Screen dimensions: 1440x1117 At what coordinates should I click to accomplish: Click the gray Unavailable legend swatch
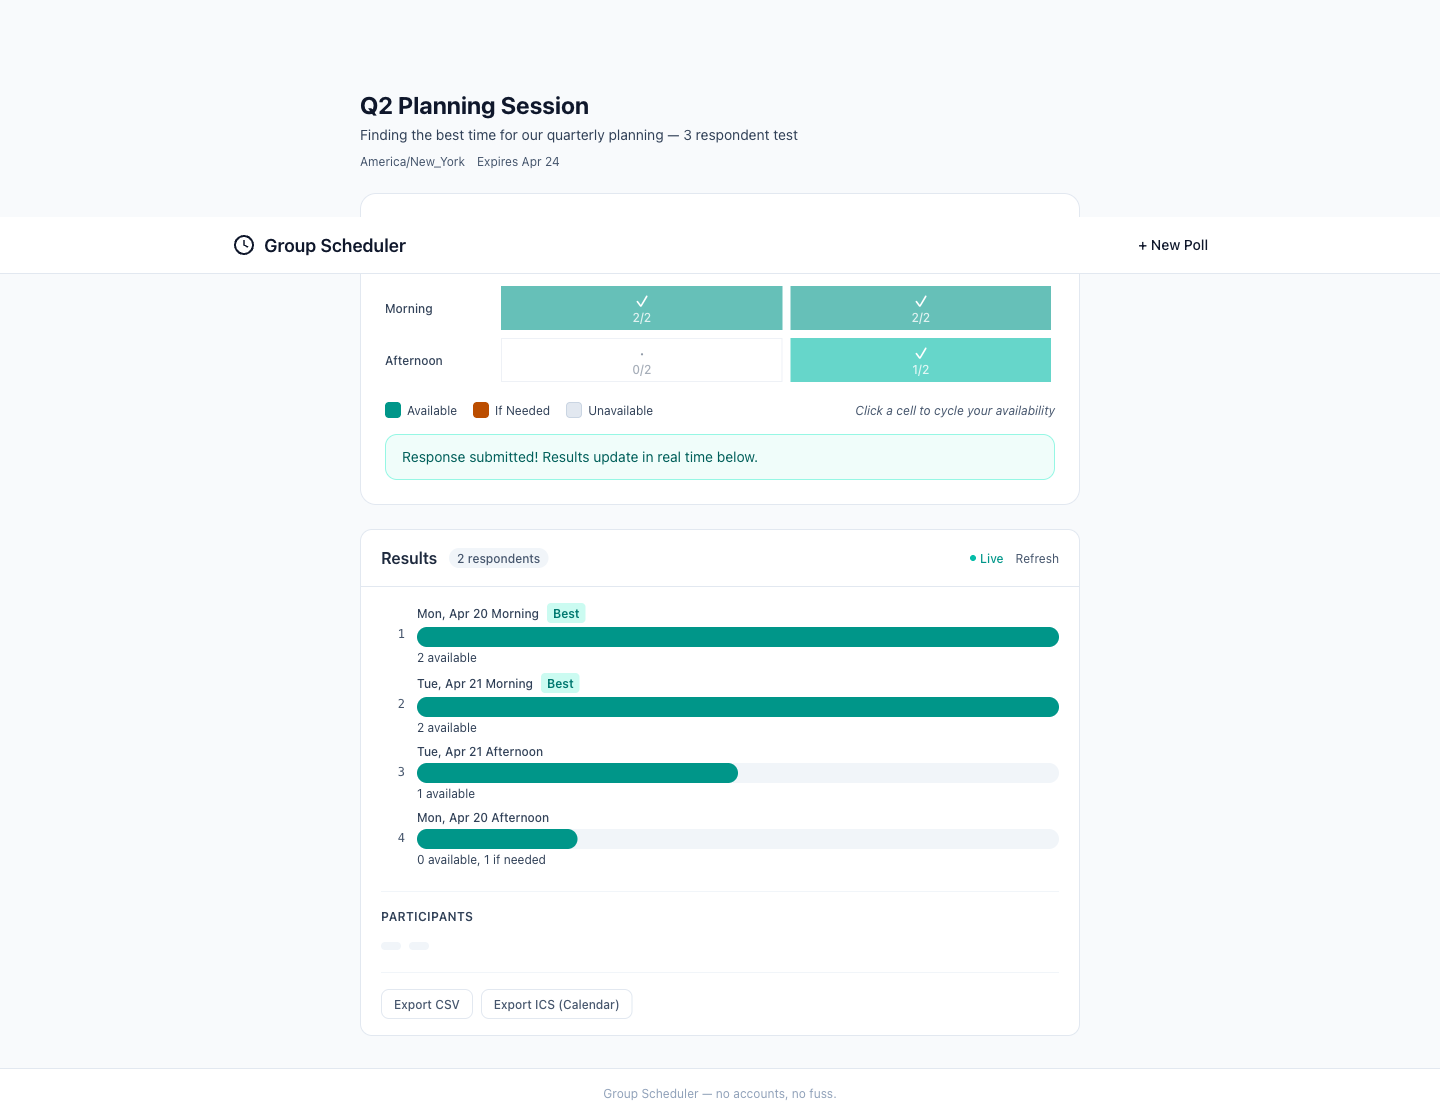click(x=574, y=410)
